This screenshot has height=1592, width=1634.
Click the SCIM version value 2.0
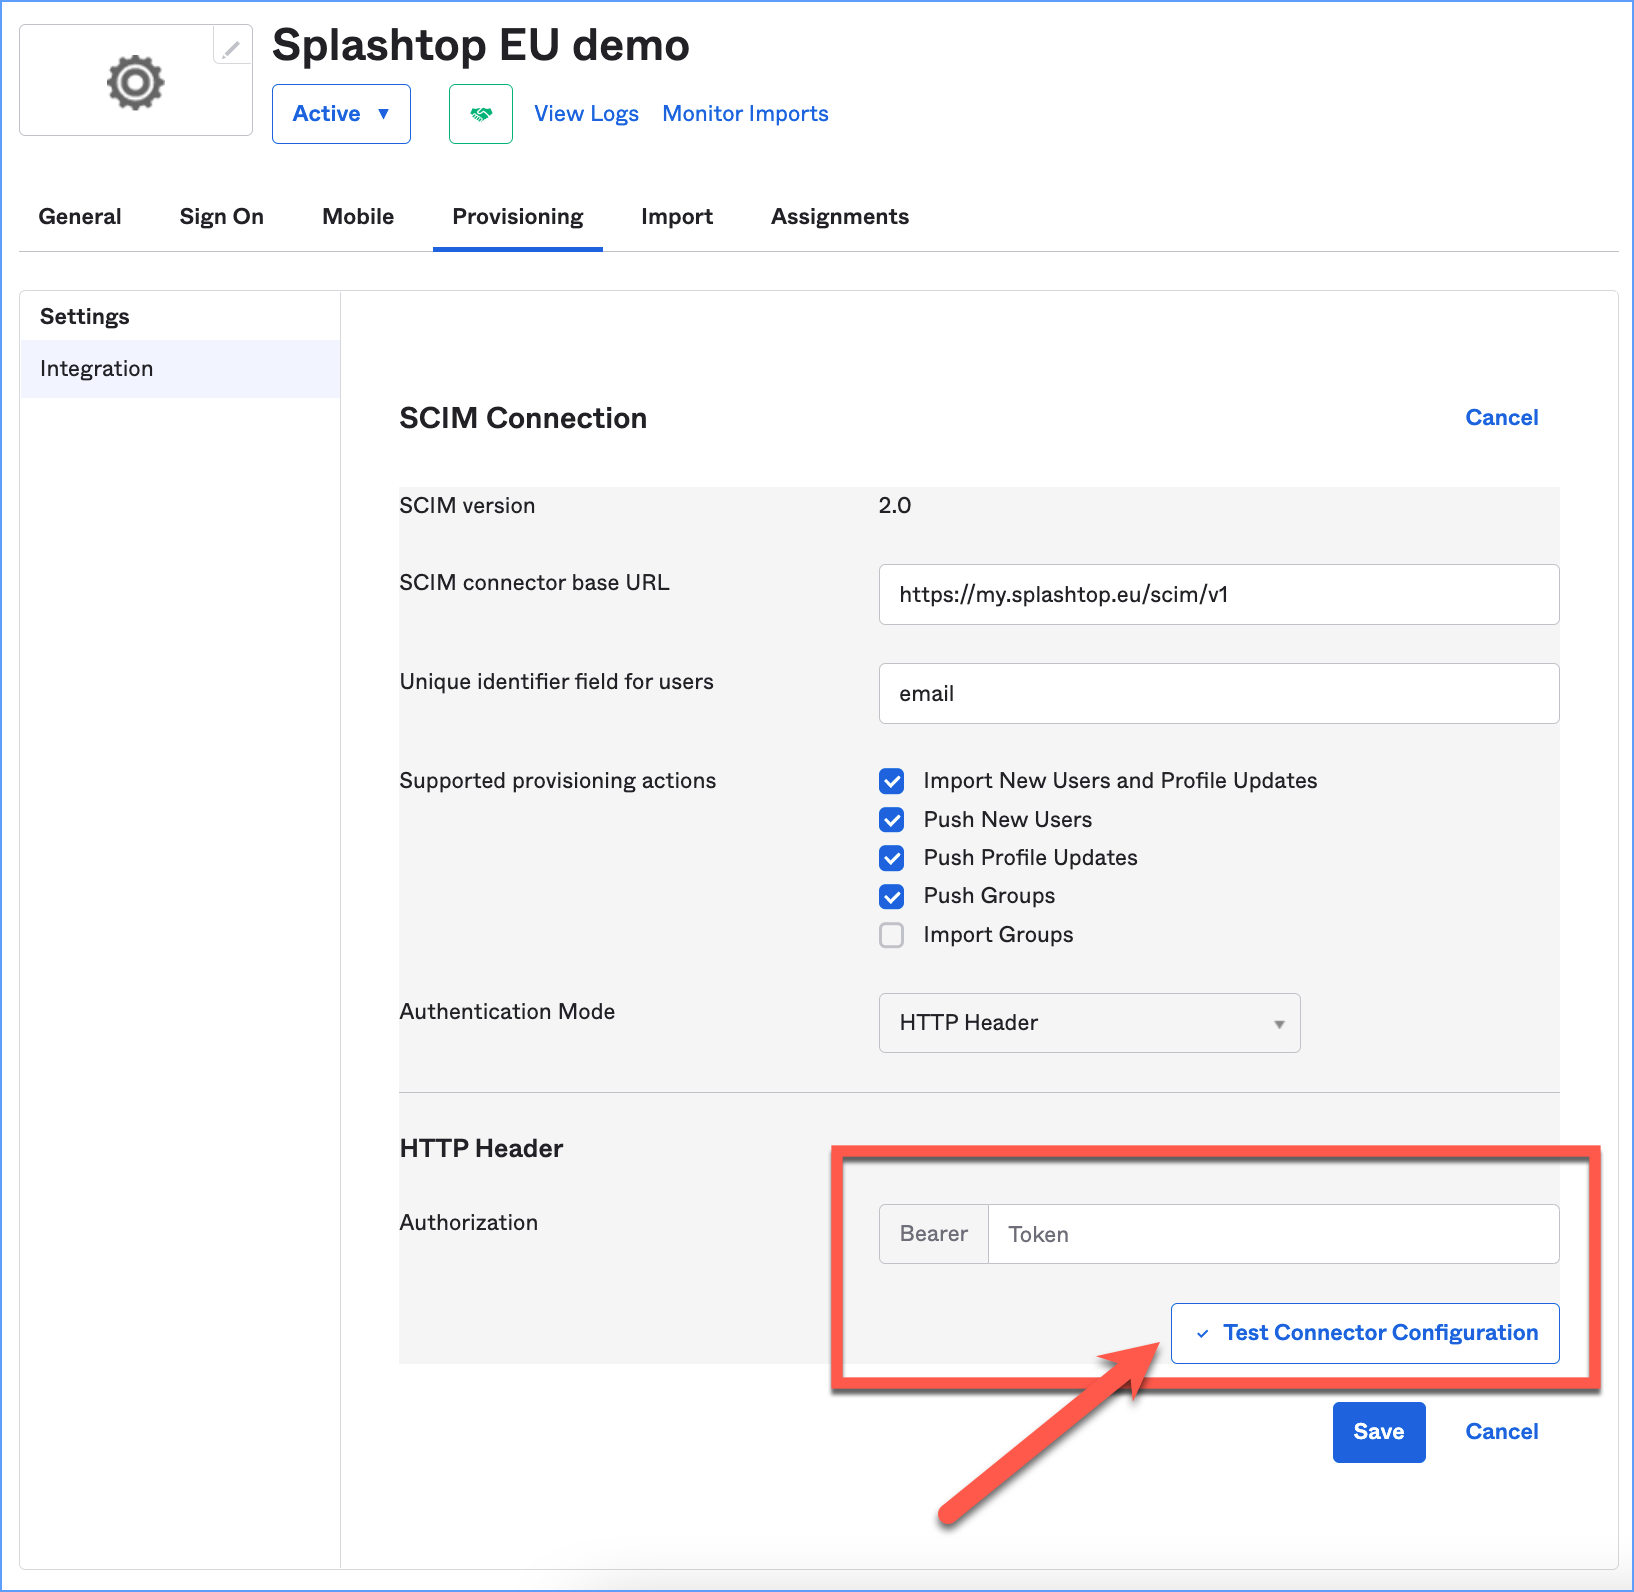point(895,506)
